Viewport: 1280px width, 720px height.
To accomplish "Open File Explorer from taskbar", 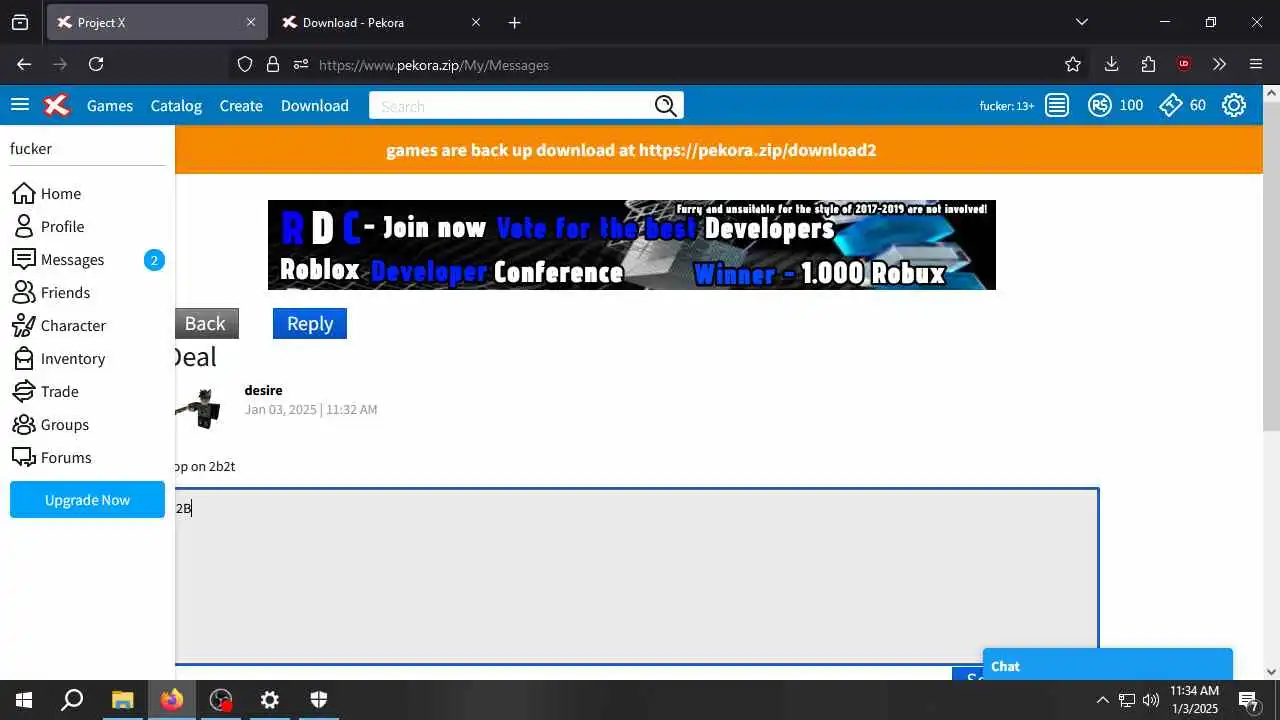I will click(122, 700).
